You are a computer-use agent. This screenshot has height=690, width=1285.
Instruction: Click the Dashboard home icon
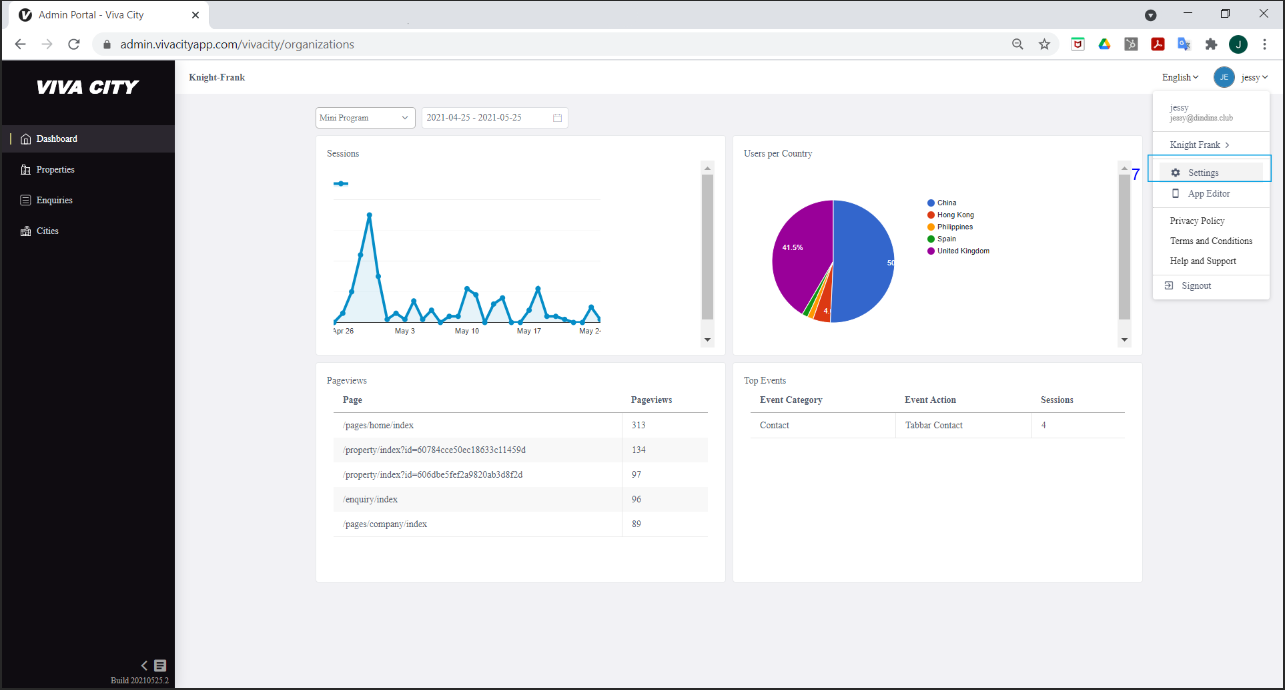(26, 139)
